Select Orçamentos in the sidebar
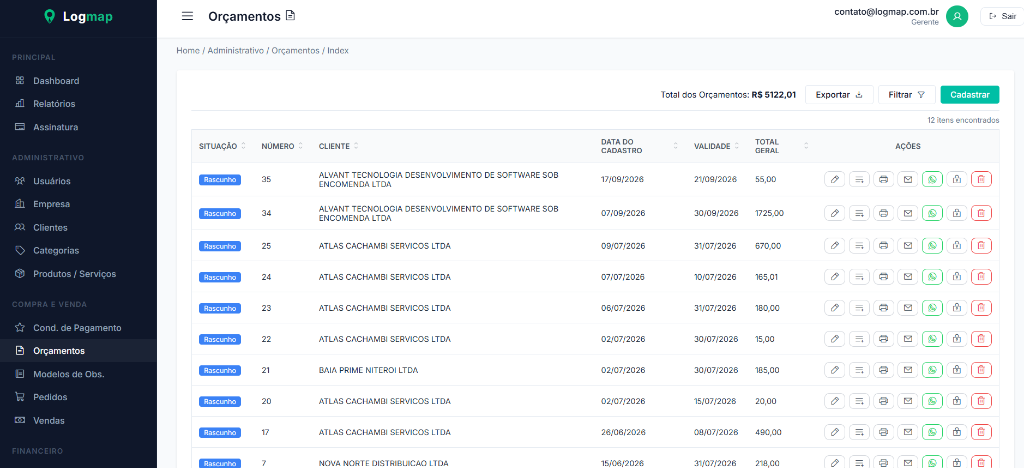The width and height of the screenshot is (1024, 468). (78, 351)
